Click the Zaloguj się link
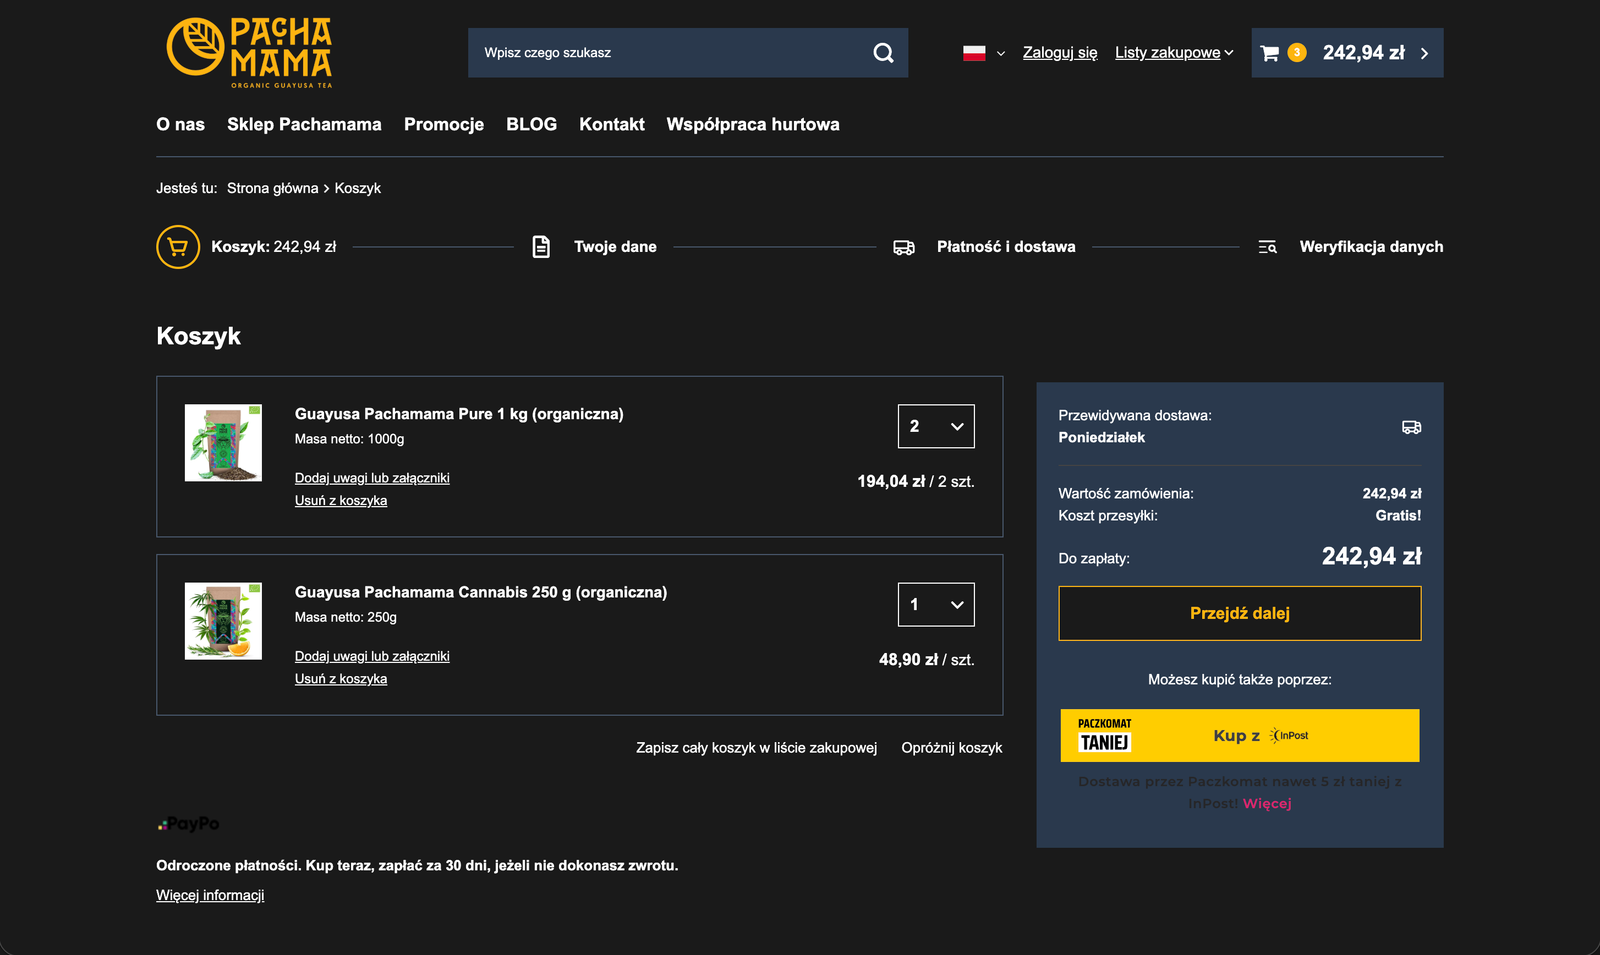 [1060, 53]
